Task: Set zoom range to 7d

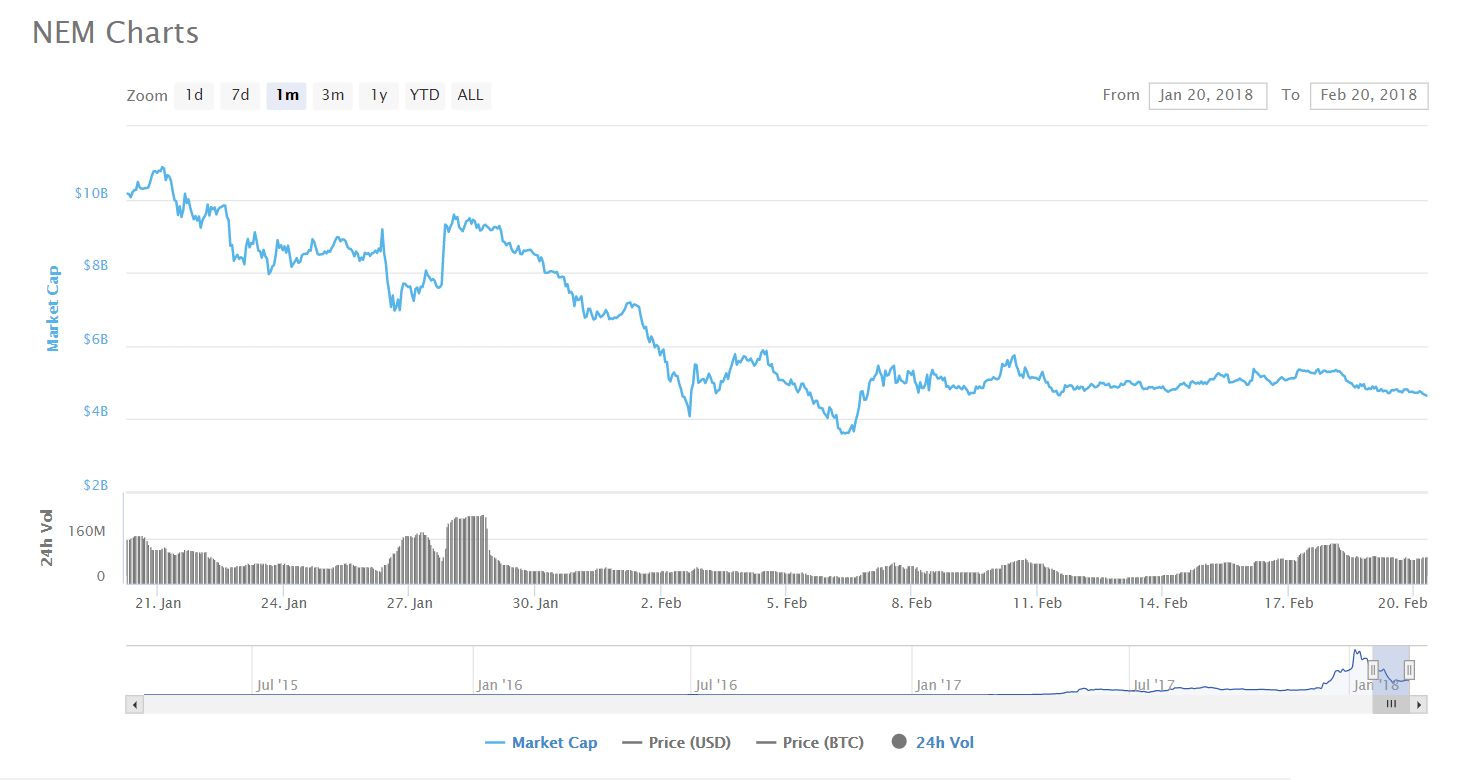Action: pyautogui.click(x=240, y=95)
